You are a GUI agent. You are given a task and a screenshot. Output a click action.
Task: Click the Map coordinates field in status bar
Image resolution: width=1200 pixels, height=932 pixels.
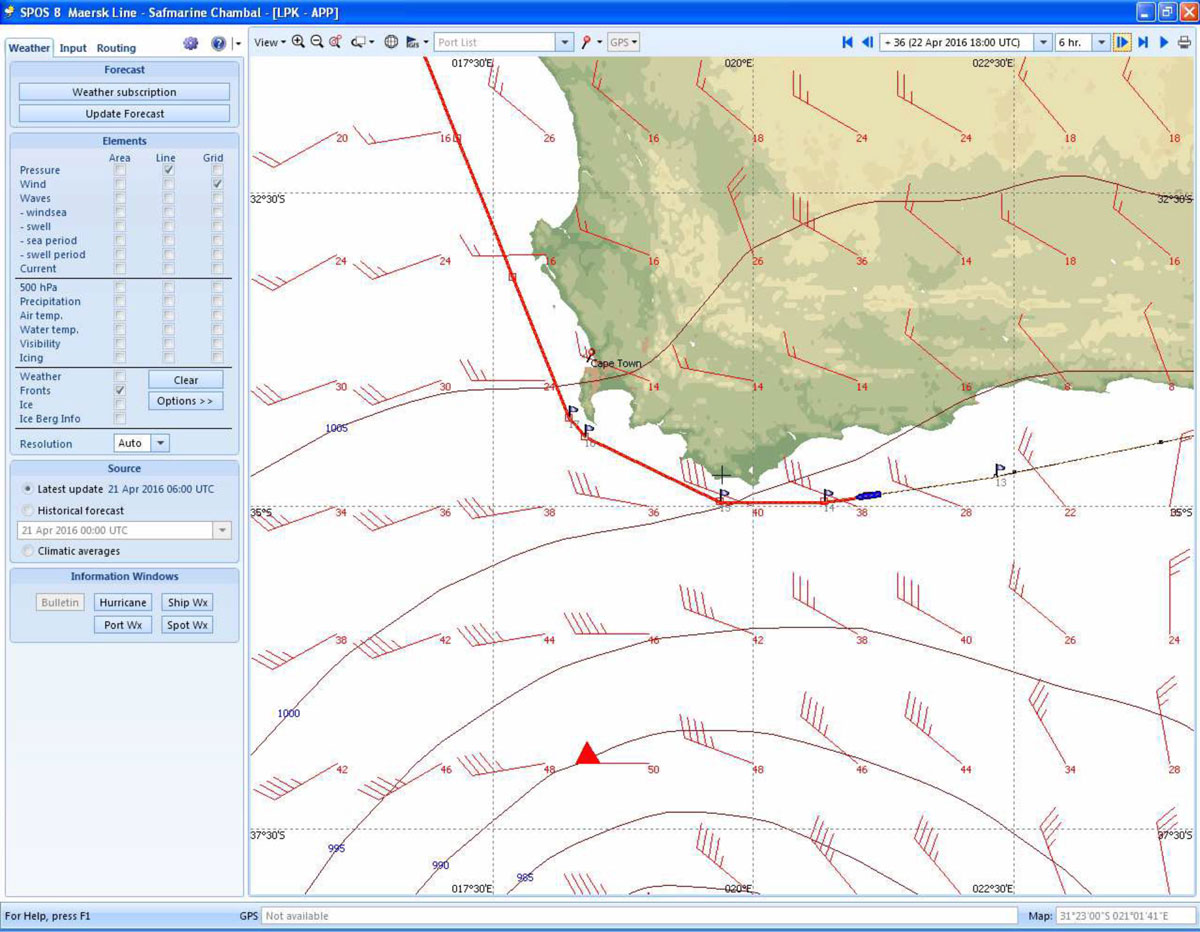coord(1125,916)
